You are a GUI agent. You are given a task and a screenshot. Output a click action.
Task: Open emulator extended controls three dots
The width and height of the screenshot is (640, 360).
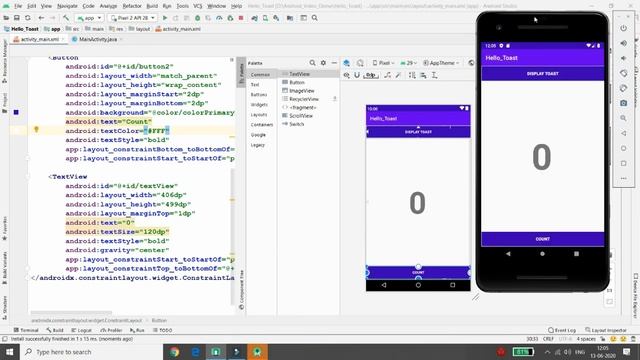tap(623, 178)
